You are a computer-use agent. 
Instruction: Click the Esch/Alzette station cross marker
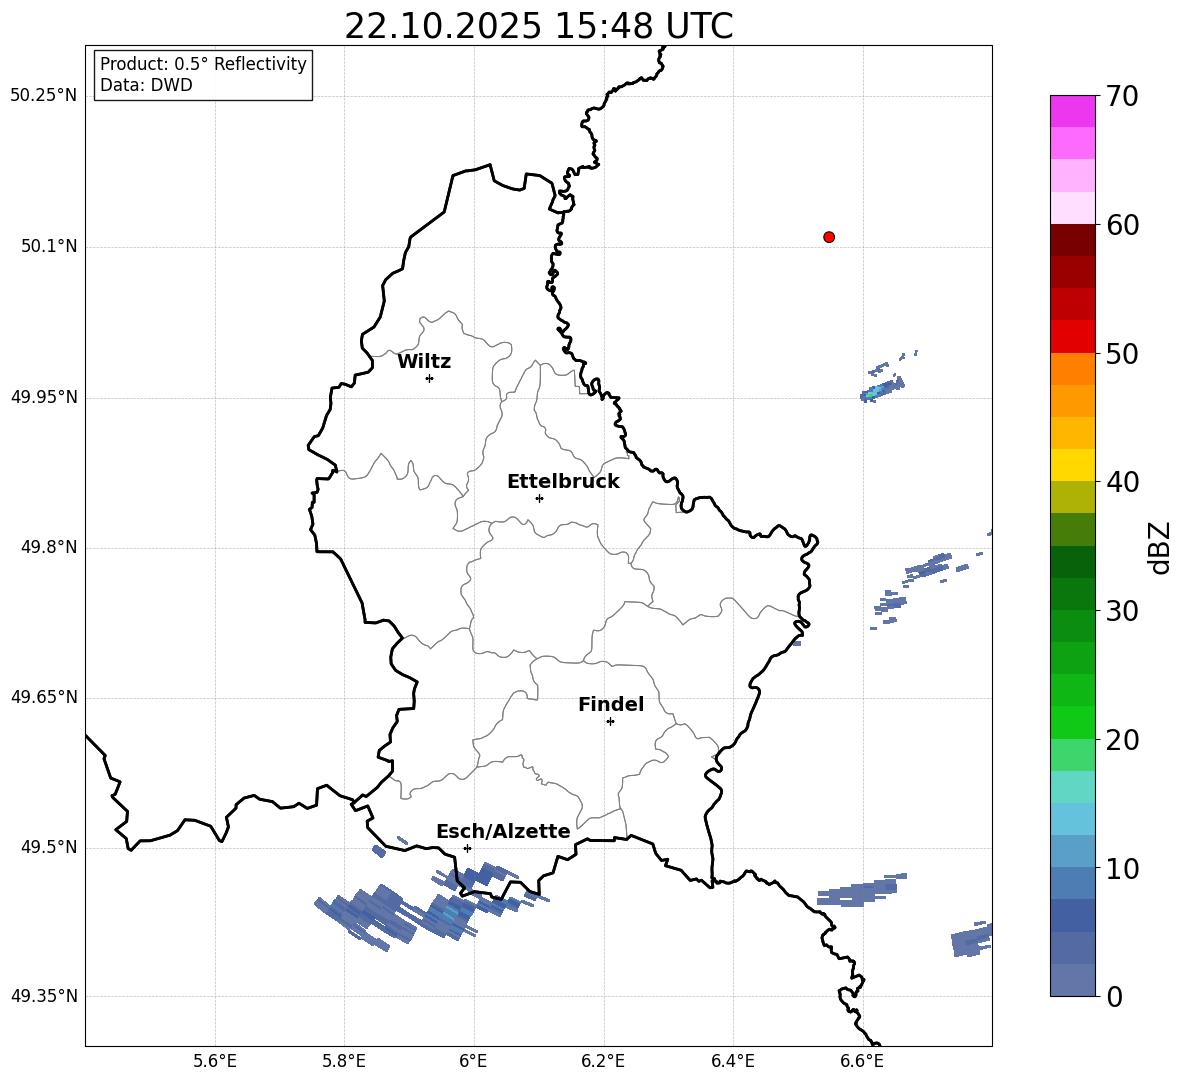(467, 848)
